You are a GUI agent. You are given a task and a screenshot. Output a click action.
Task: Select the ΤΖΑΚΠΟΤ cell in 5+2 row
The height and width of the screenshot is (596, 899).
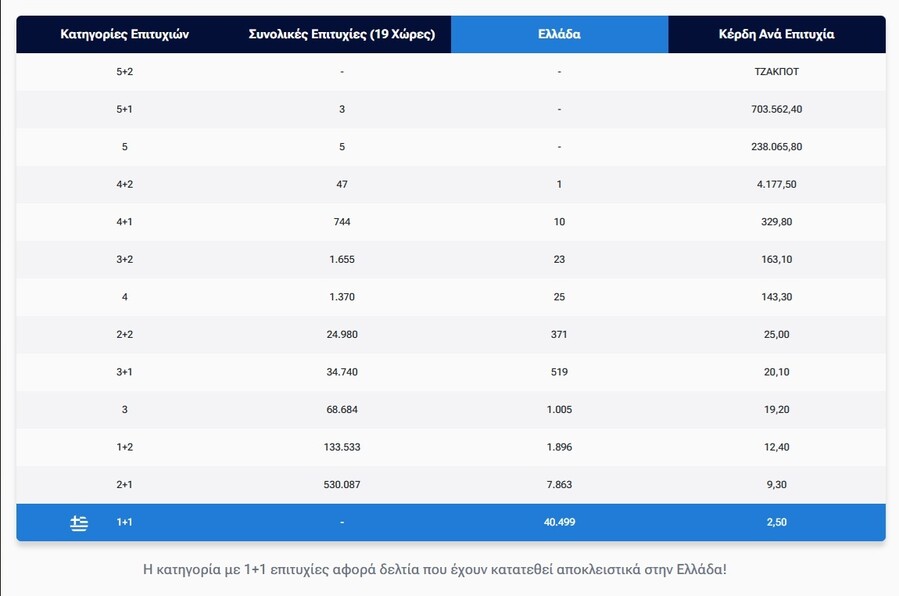(776, 72)
